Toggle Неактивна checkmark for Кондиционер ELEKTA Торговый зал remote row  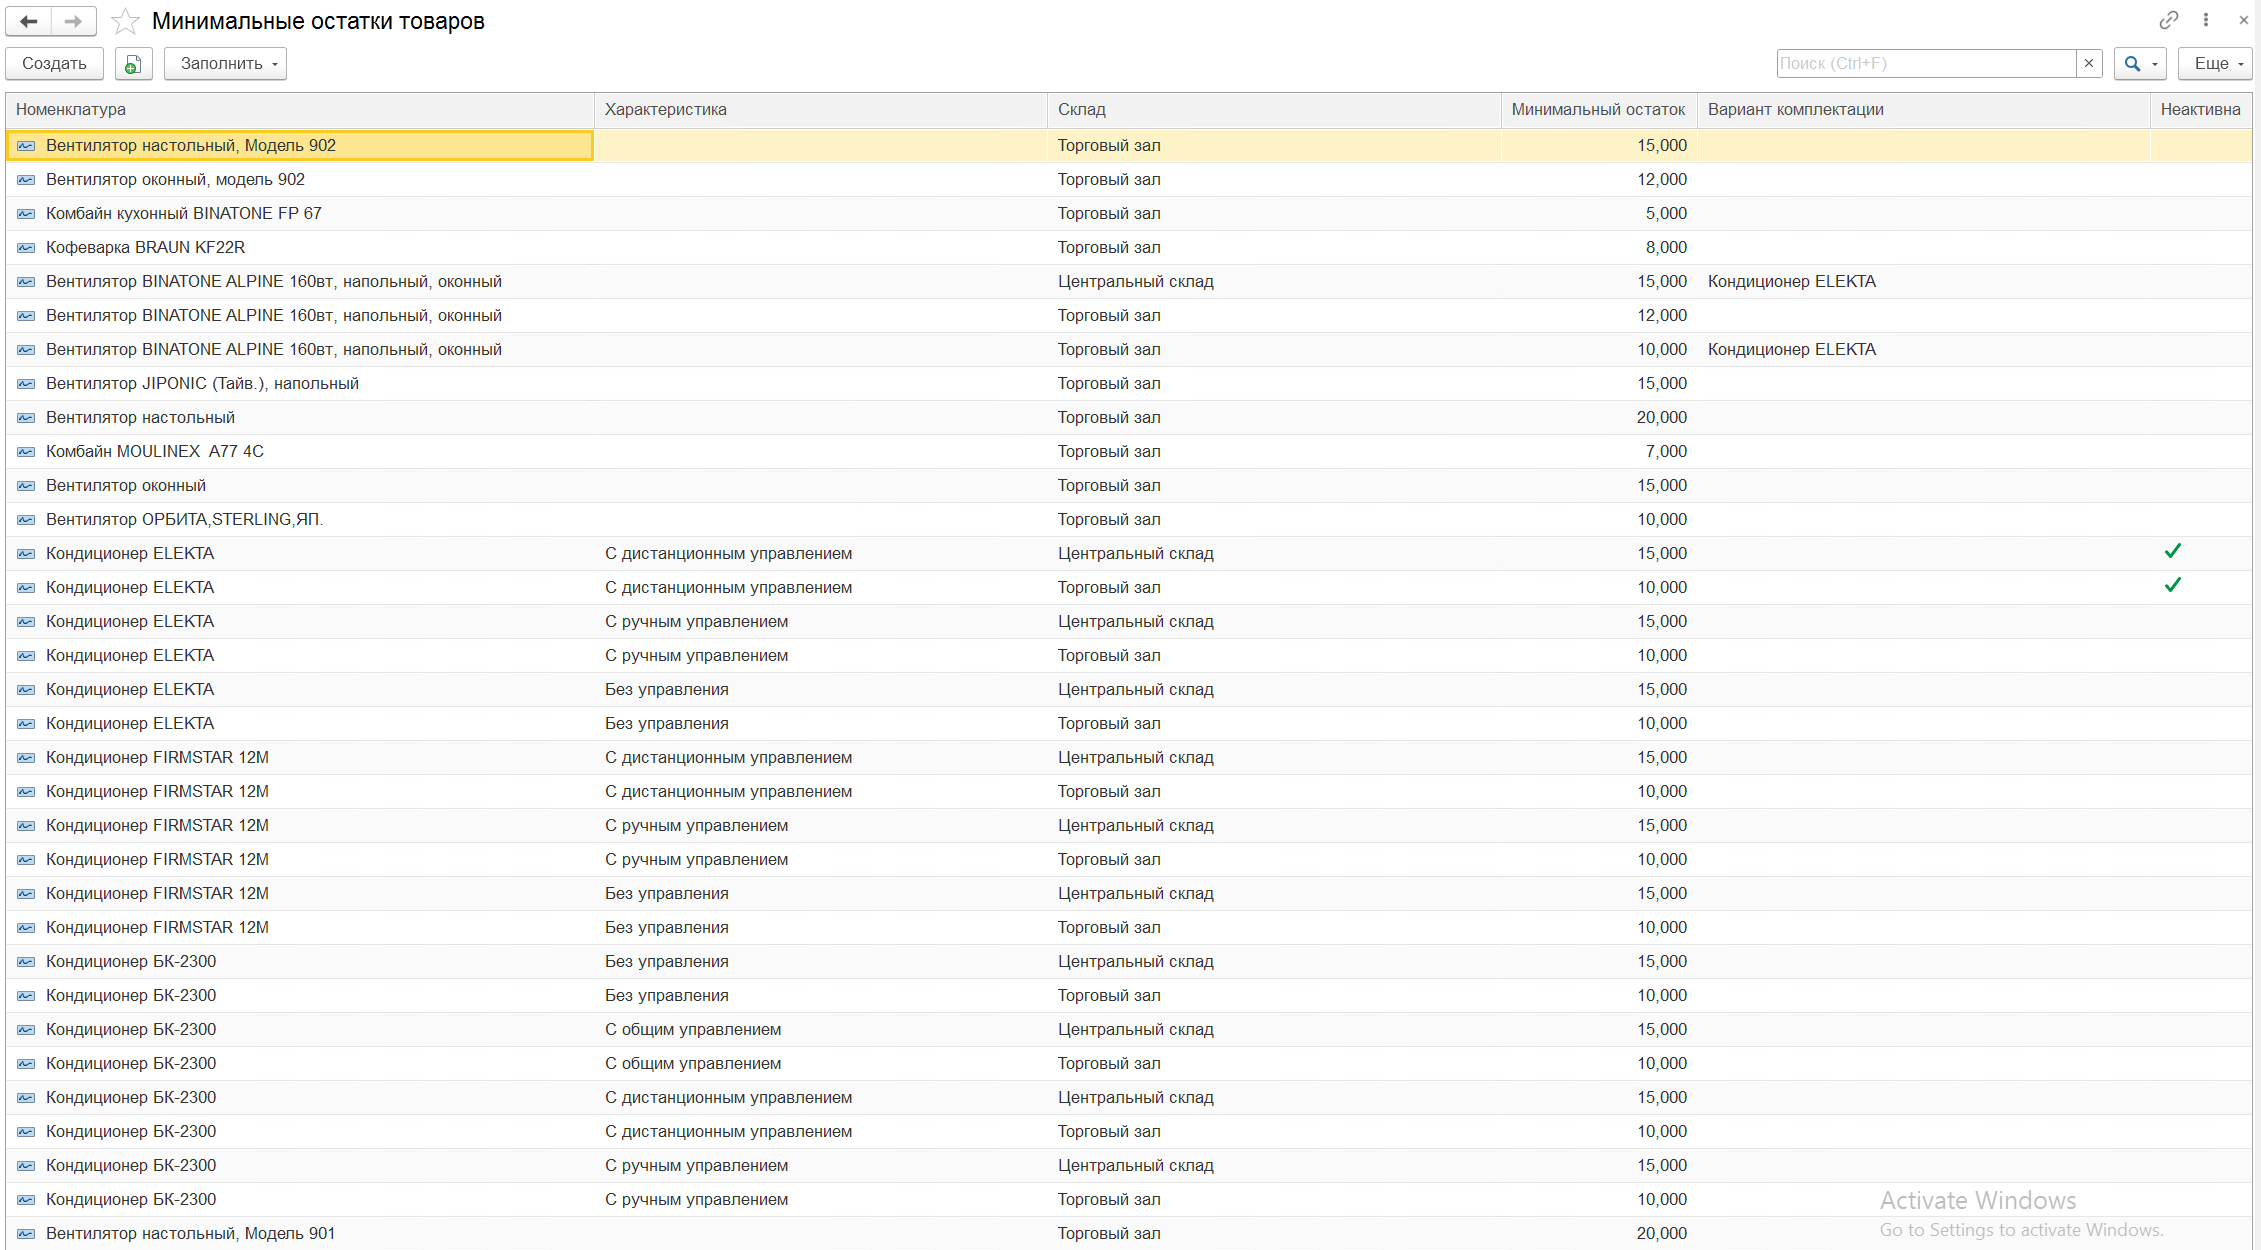[x=2173, y=586]
